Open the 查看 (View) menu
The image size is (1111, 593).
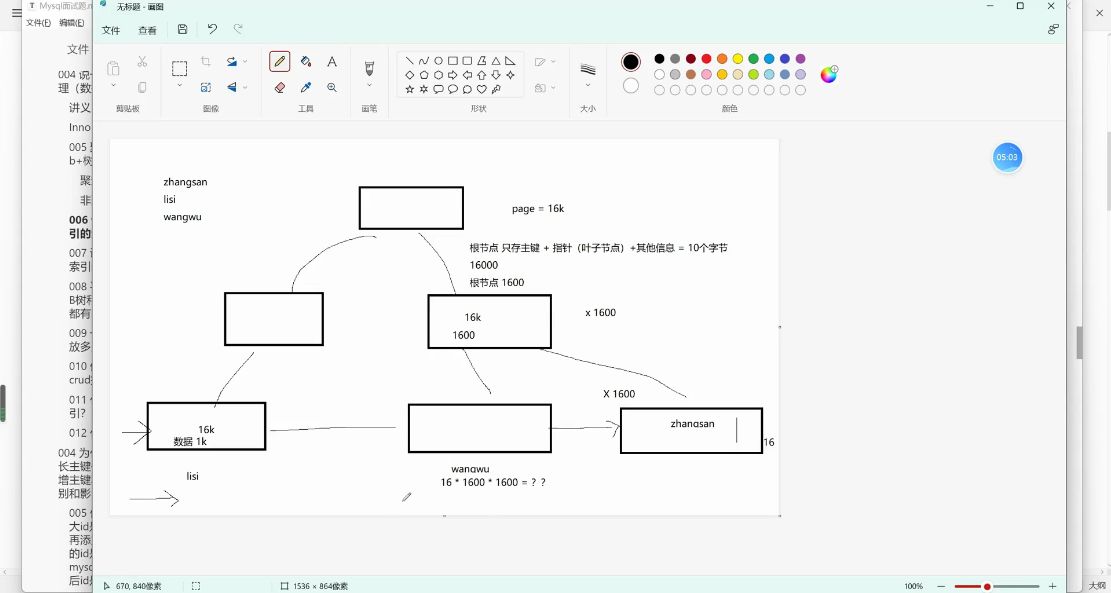tap(146, 30)
